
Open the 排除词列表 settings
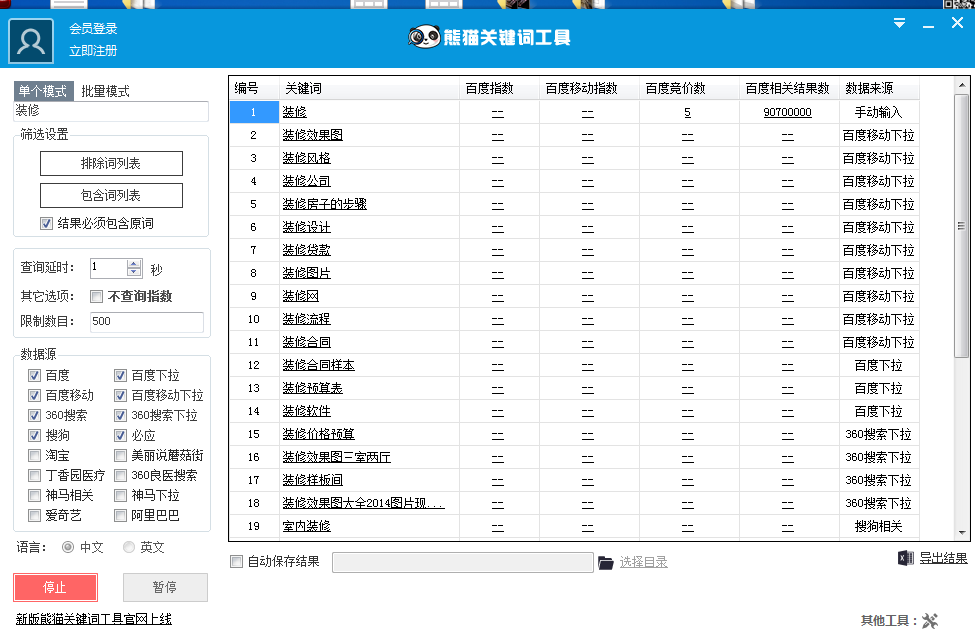coord(109,163)
